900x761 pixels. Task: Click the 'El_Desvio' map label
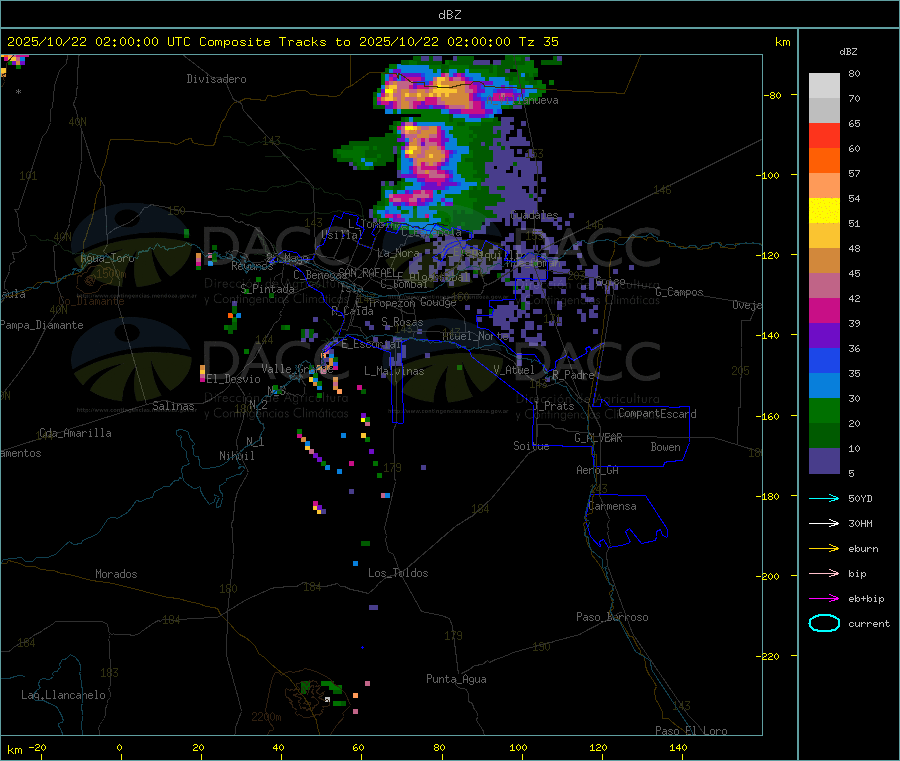(x=234, y=379)
